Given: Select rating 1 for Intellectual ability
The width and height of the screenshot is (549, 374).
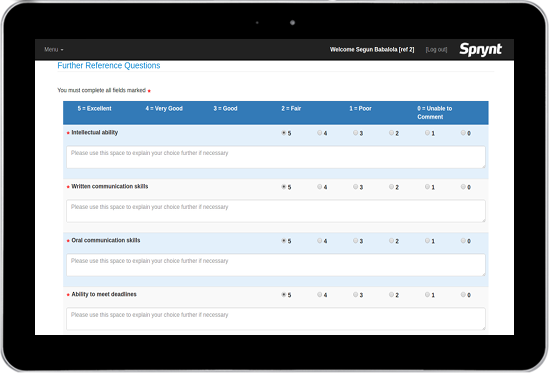Looking at the screenshot, I should point(428,133).
